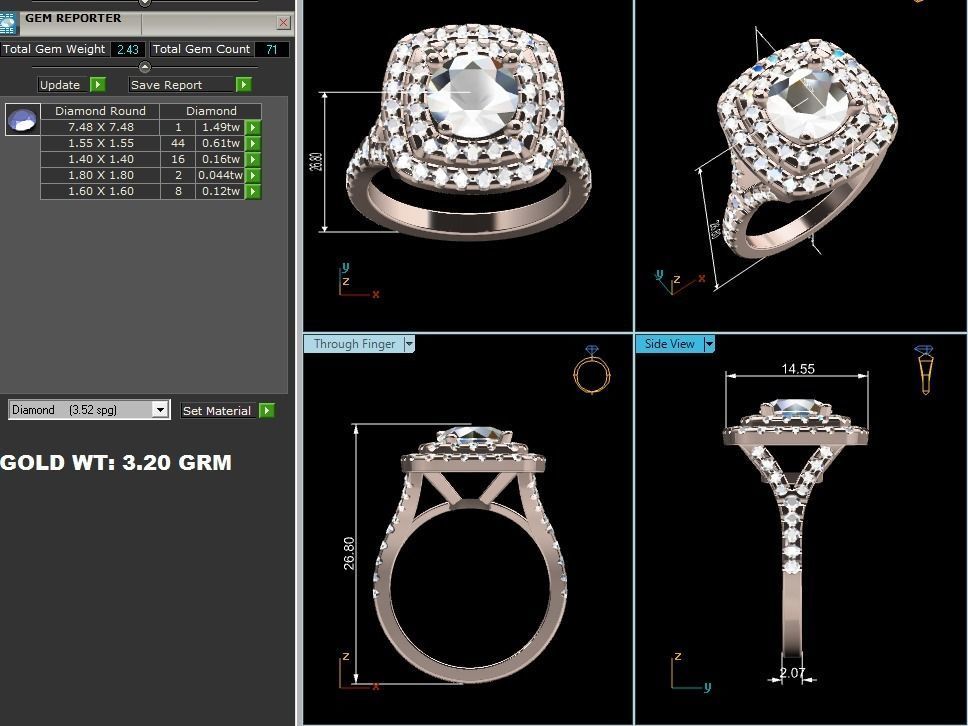Click green arrow in 1.40 X 1.40 row
968x726 pixels.
(x=253, y=159)
